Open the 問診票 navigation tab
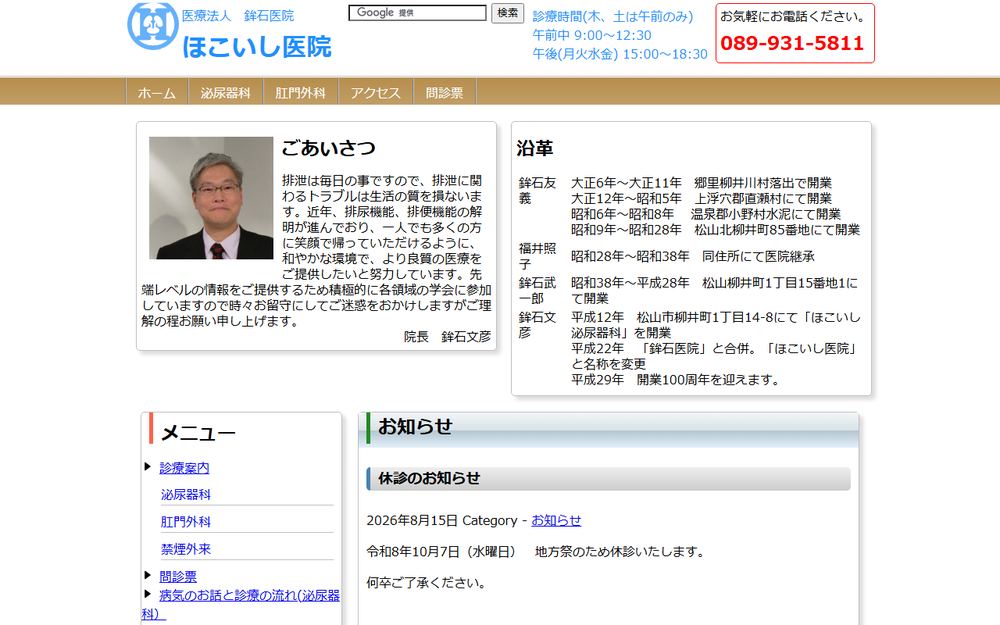The width and height of the screenshot is (1000, 625). pos(445,93)
